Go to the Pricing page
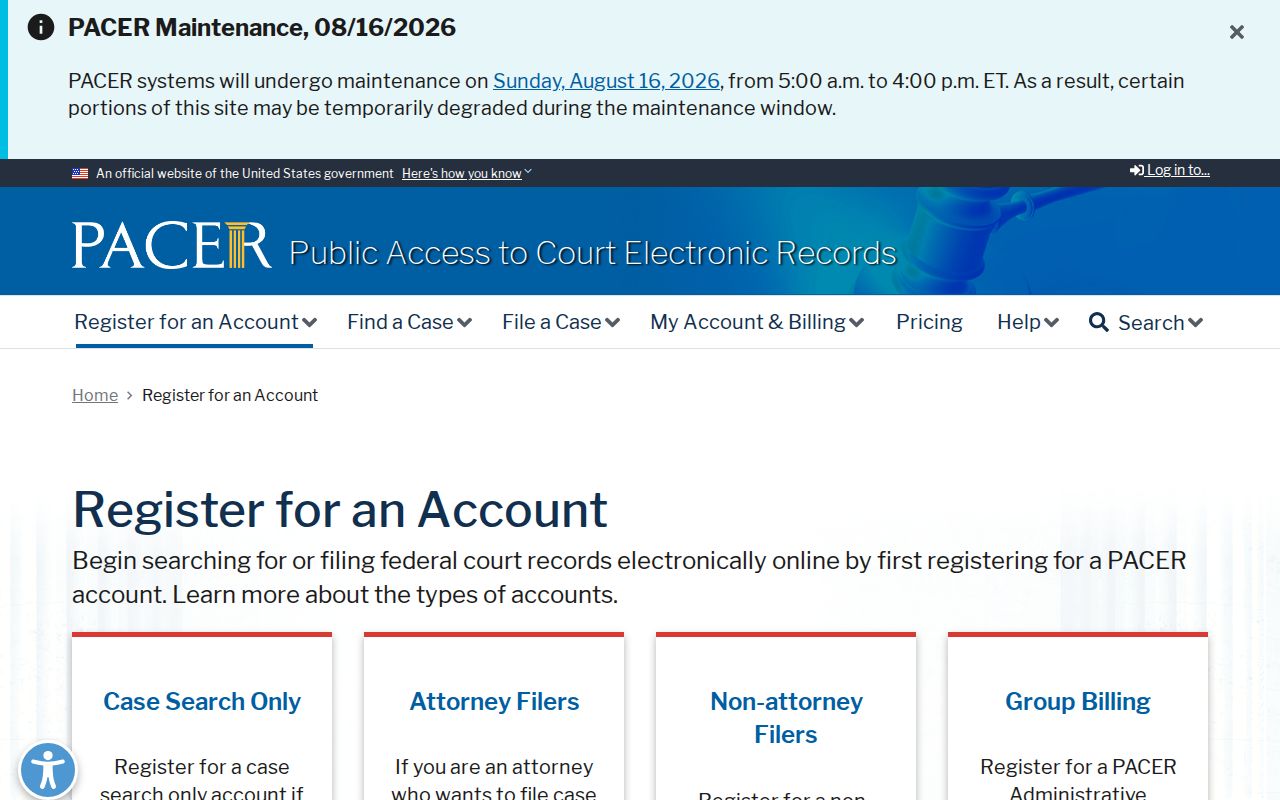1280x800 pixels. pyautogui.click(x=929, y=322)
